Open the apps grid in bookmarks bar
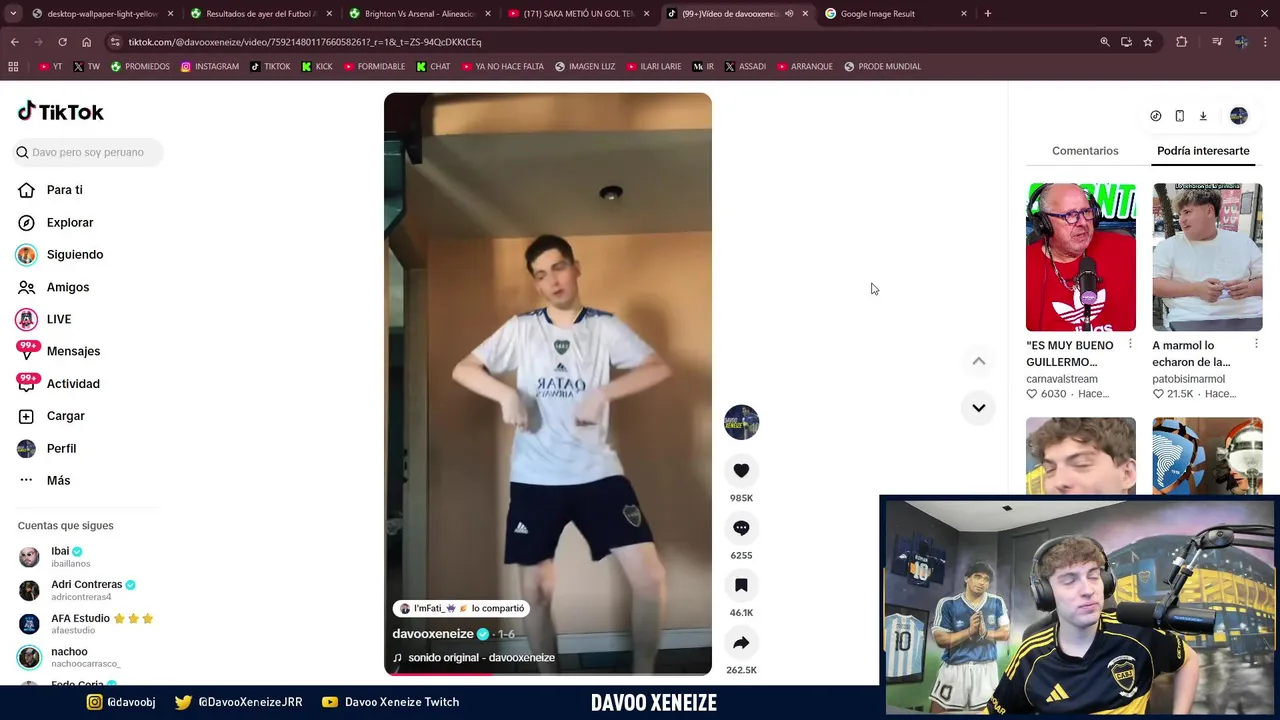This screenshot has width=1280, height=720. (x=13, y=67)
